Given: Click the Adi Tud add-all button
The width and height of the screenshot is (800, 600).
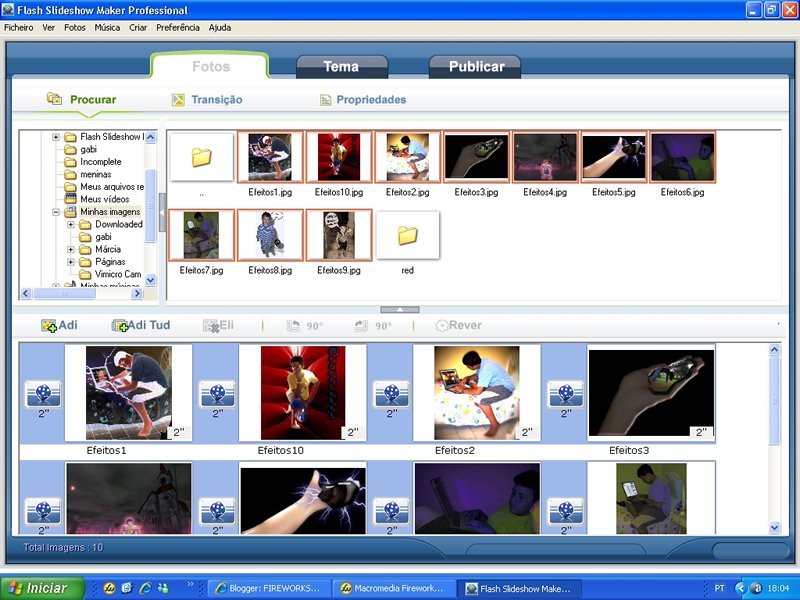Looking at the screenshot, I should pyautogui.click(x=141, y=326).
